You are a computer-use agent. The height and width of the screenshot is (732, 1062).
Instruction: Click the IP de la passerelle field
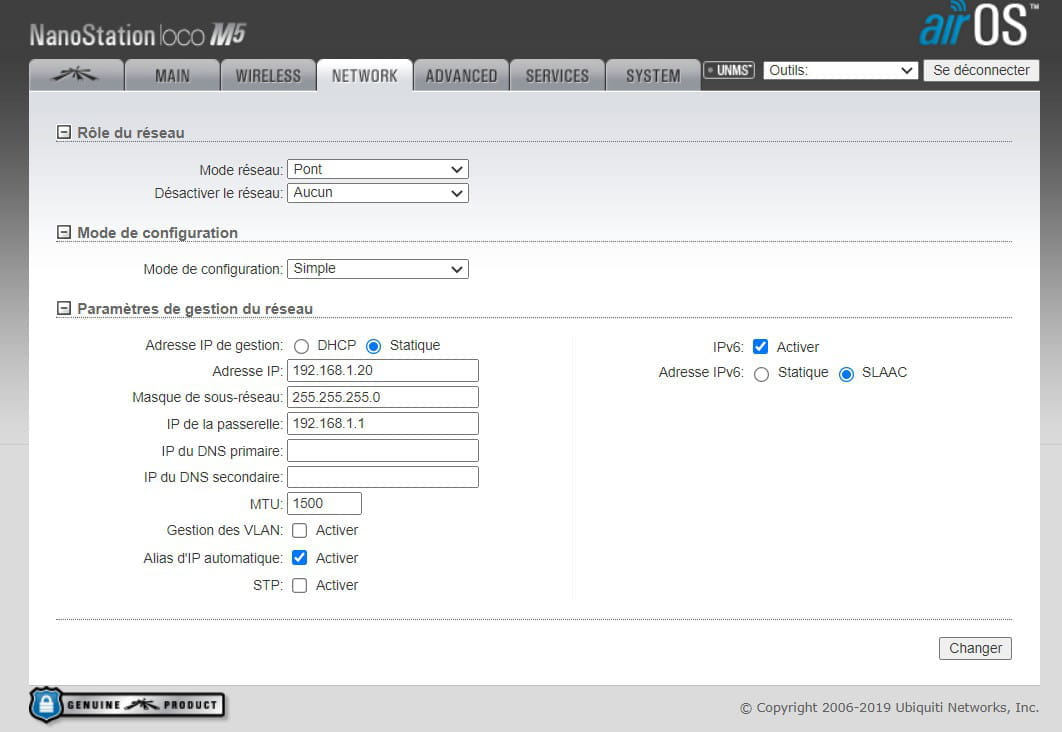383,423
